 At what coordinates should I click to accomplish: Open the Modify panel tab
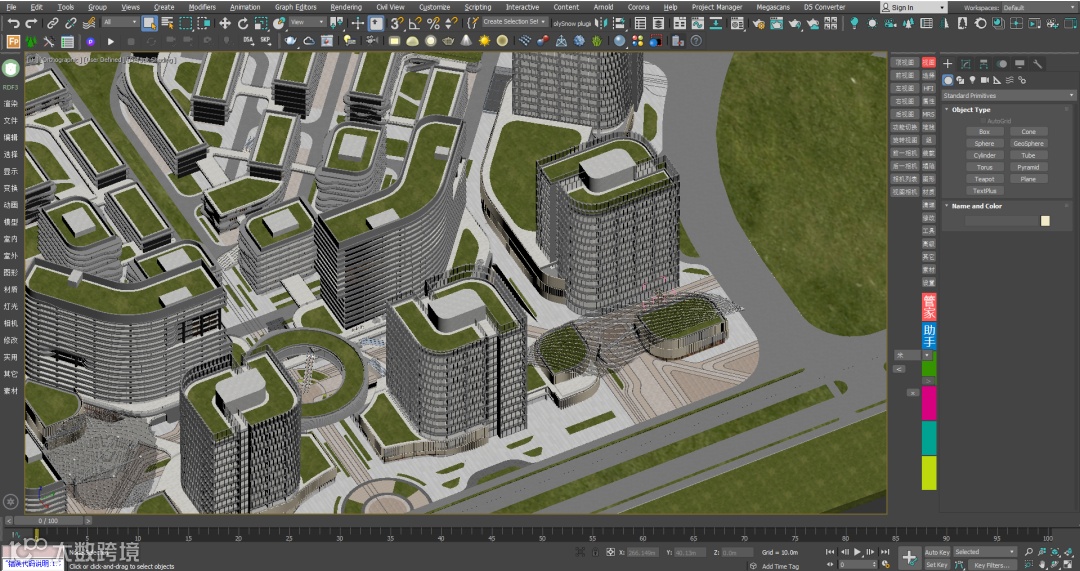click(x=965, y=64)
